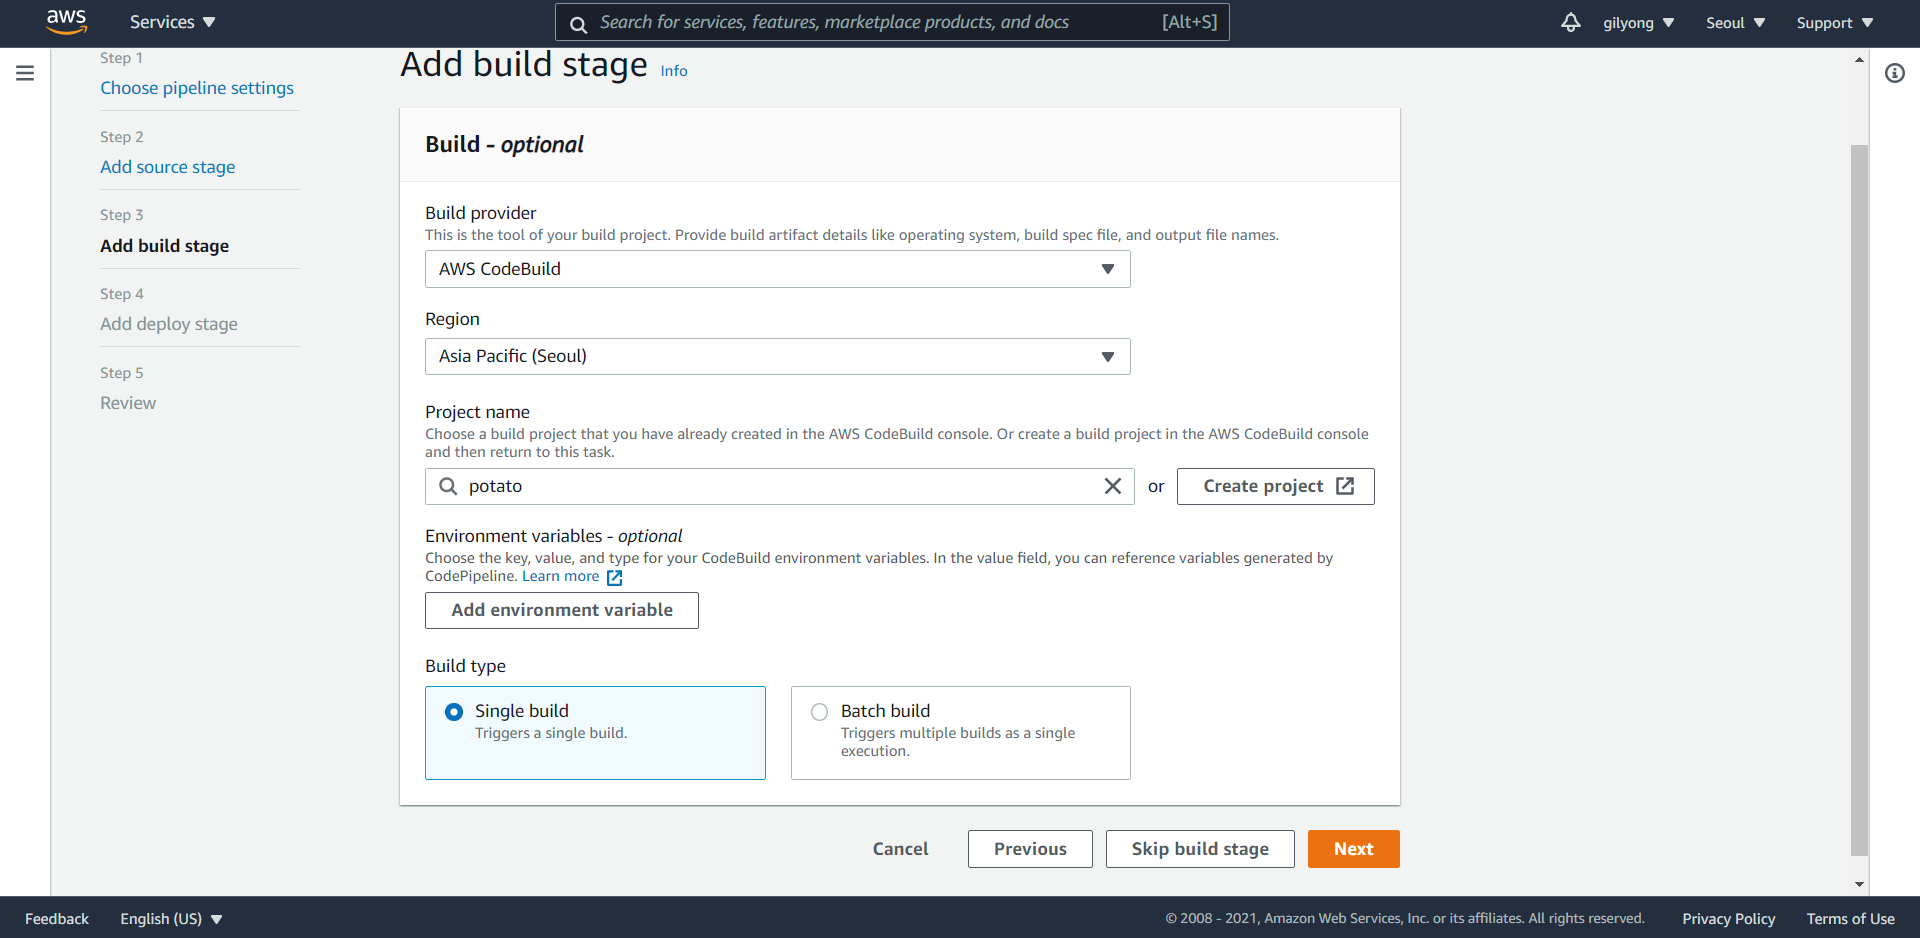The height and width of the screenshot is (938, 1920).
Task: Go to Step 1 Choose pipeline settings
Action: point(197,88)
